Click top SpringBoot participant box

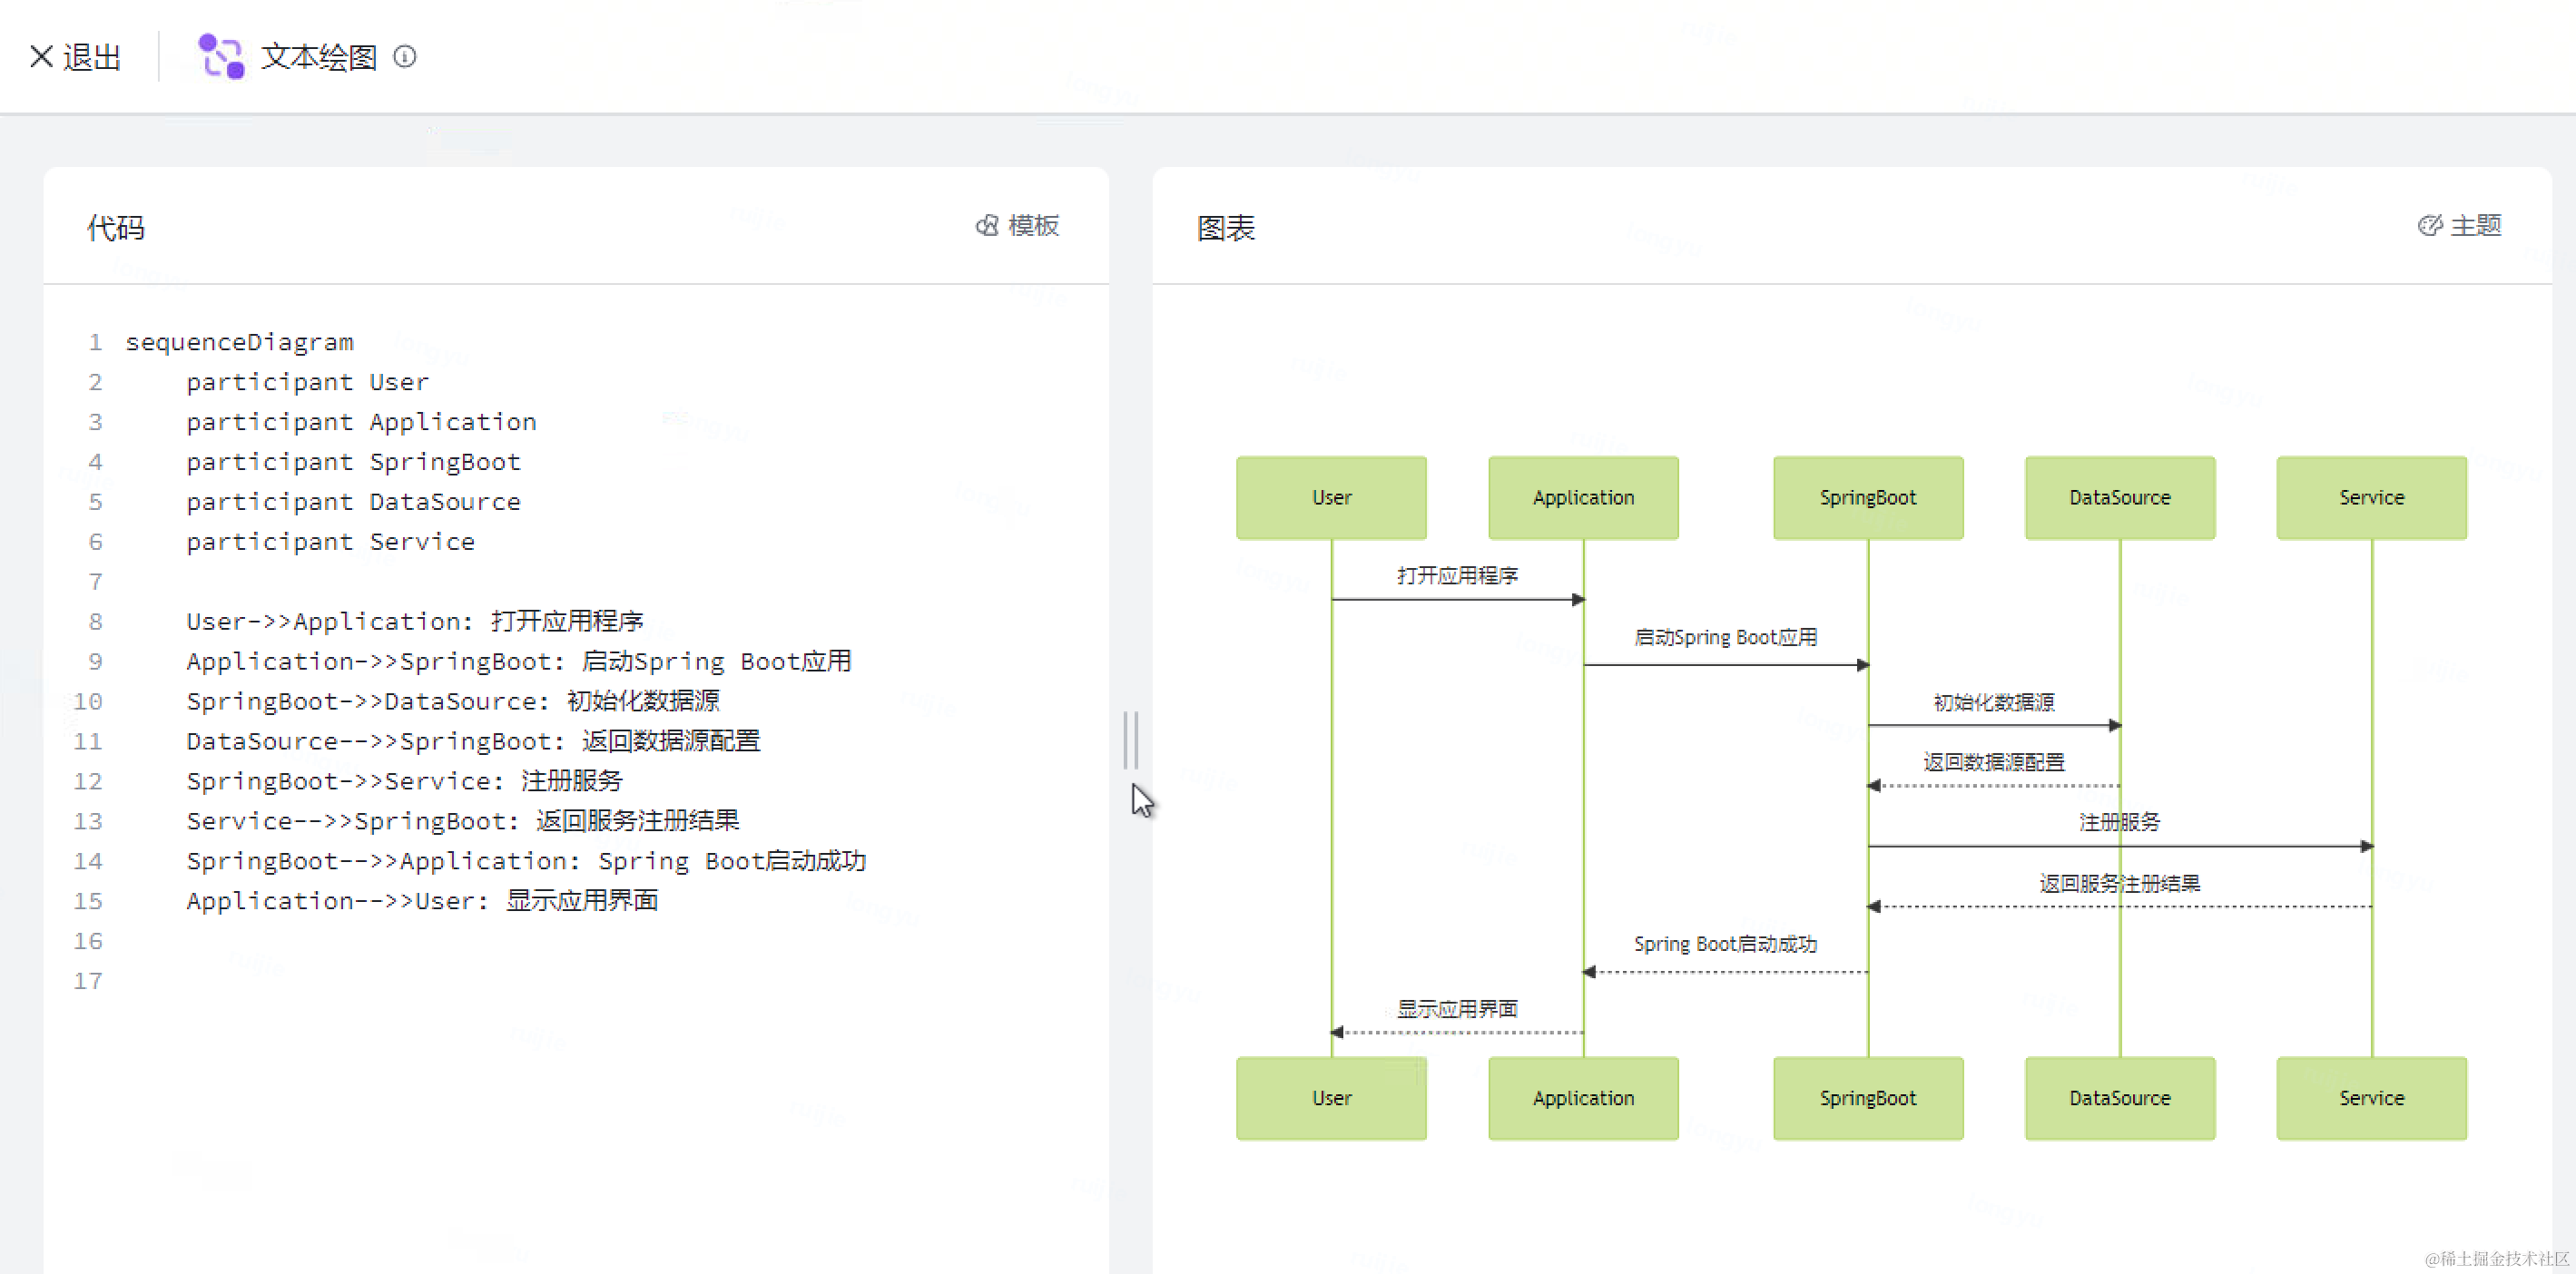click(1867, 498)
